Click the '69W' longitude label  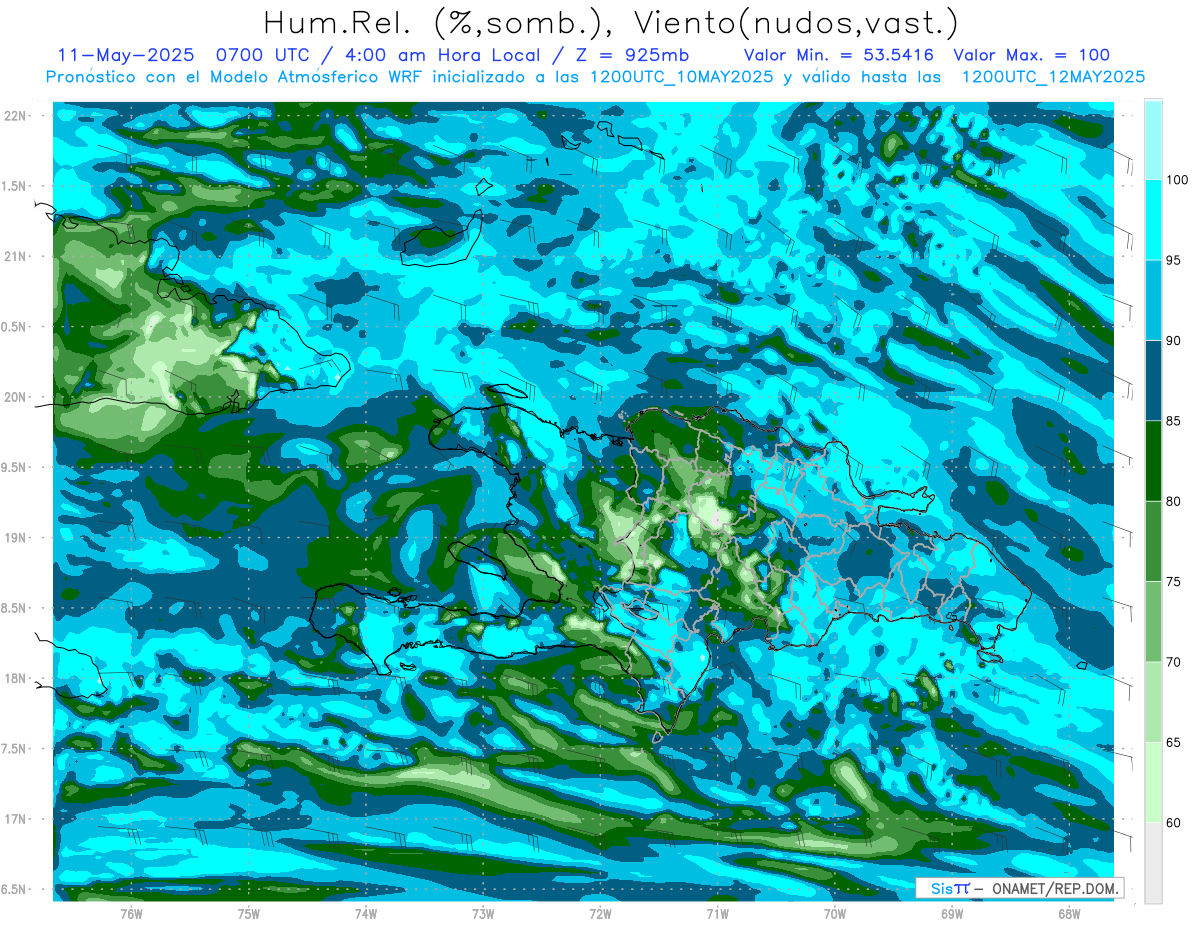pos(952,913)
